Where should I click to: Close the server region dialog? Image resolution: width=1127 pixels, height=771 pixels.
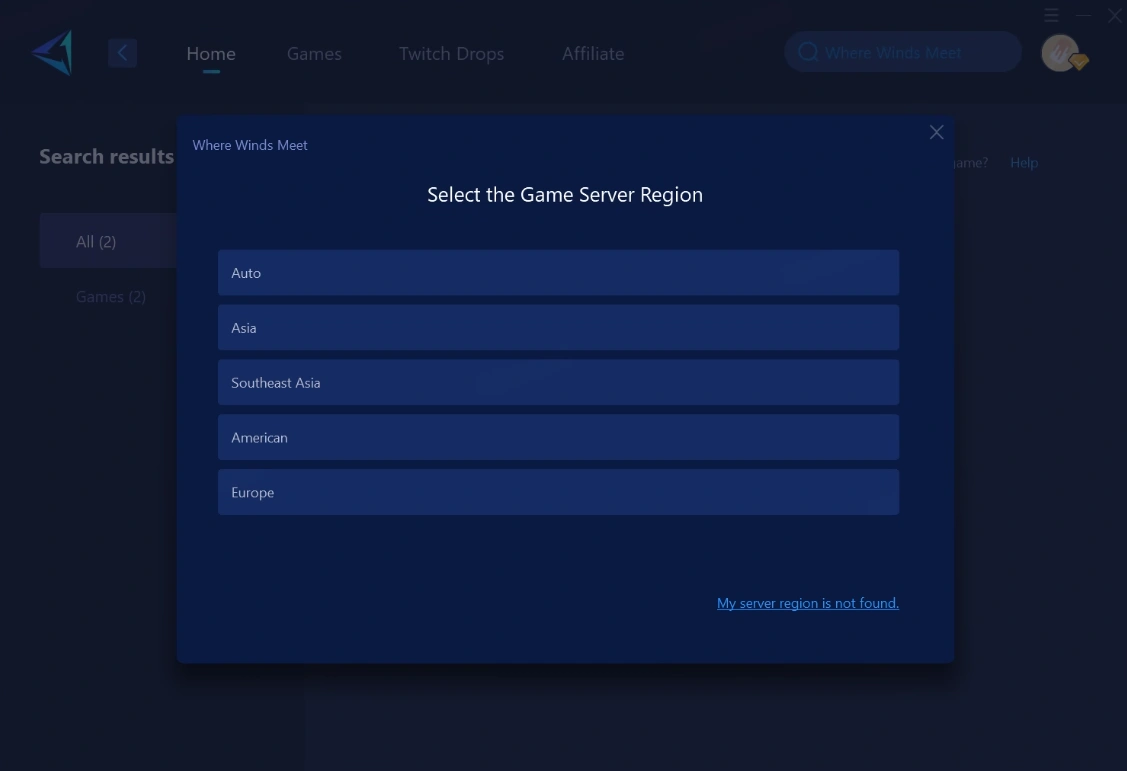coord(936,132)
